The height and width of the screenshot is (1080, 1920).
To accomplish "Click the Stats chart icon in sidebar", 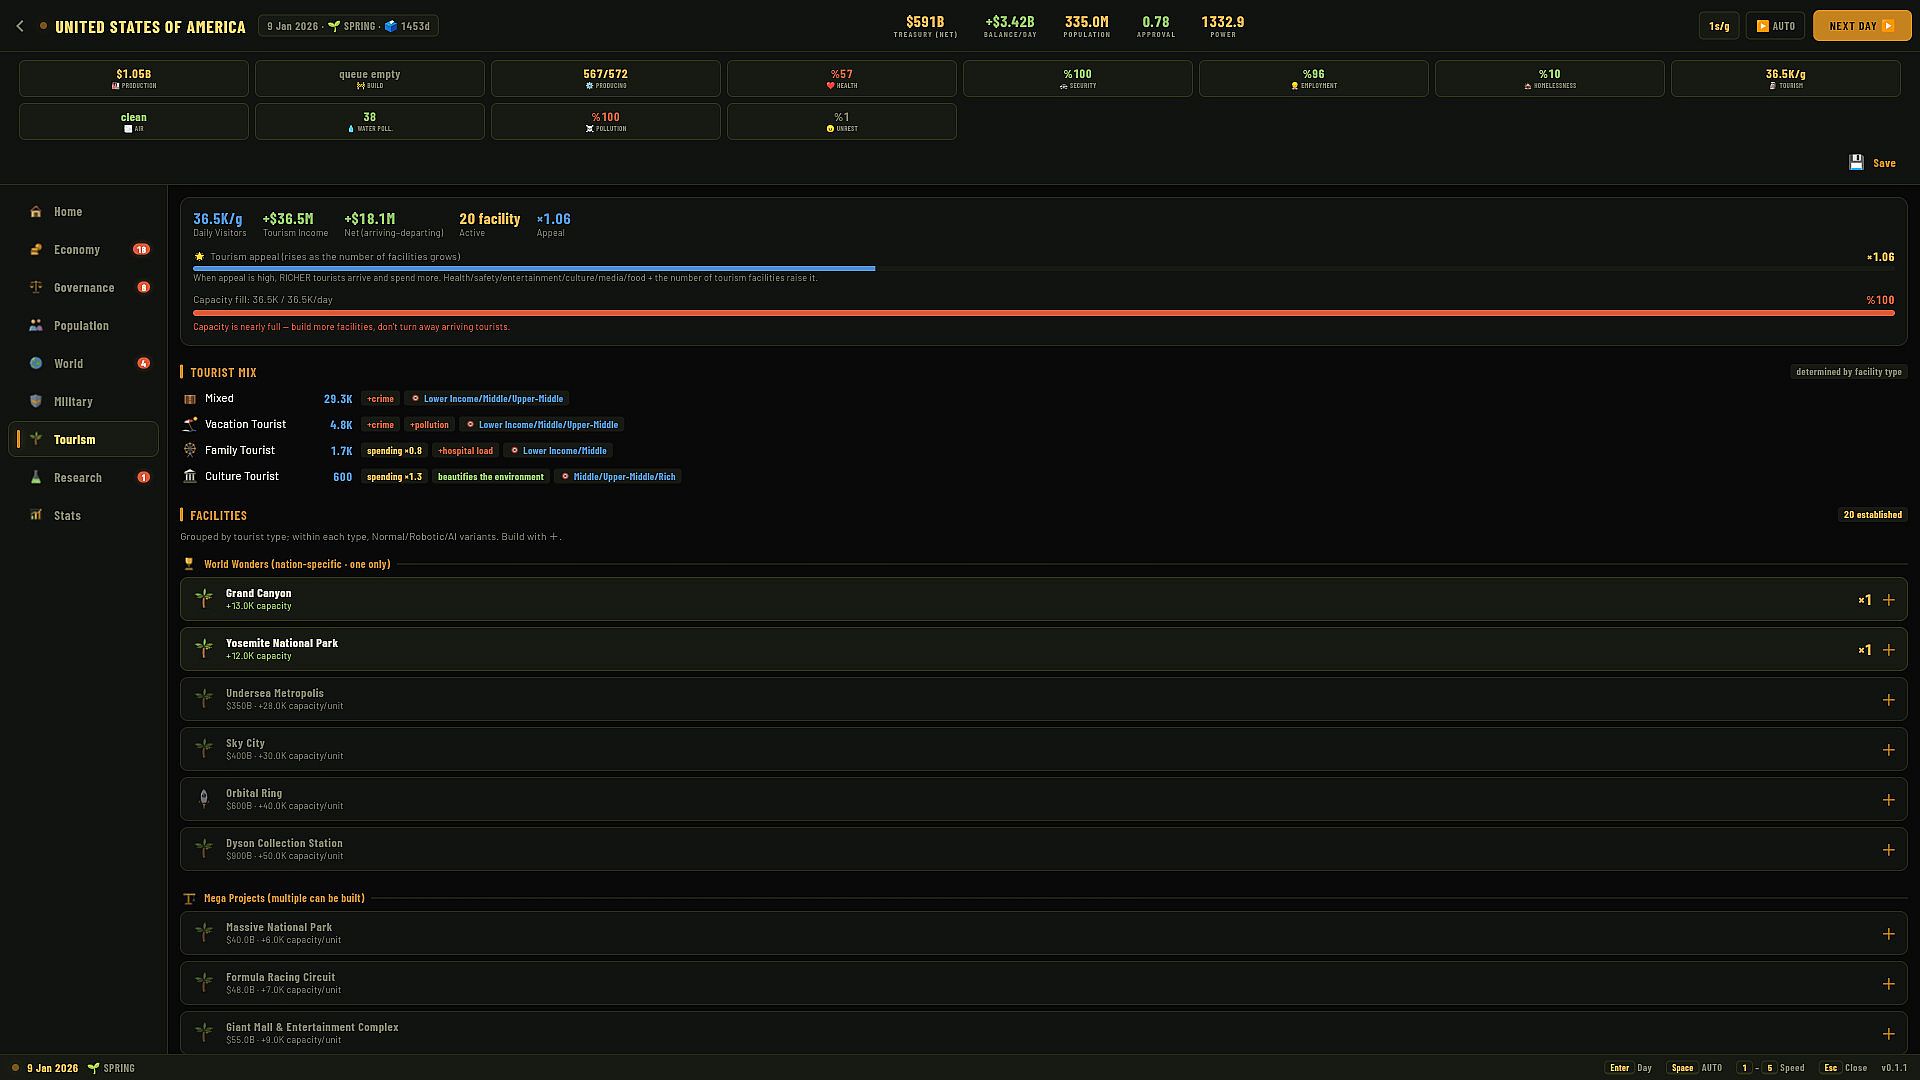I will pos(36,516).
